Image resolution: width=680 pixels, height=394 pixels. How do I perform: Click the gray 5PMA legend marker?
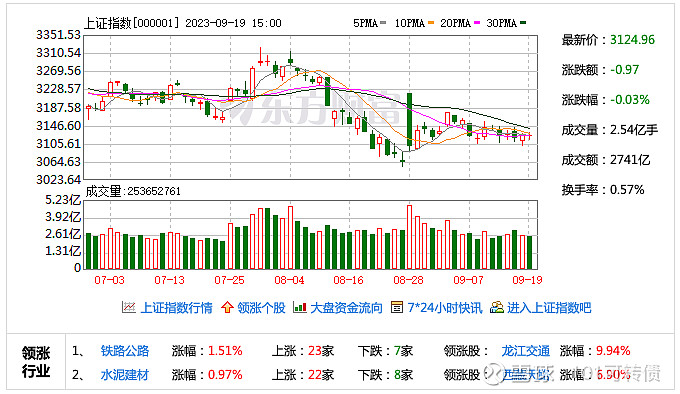pos(382,23)
